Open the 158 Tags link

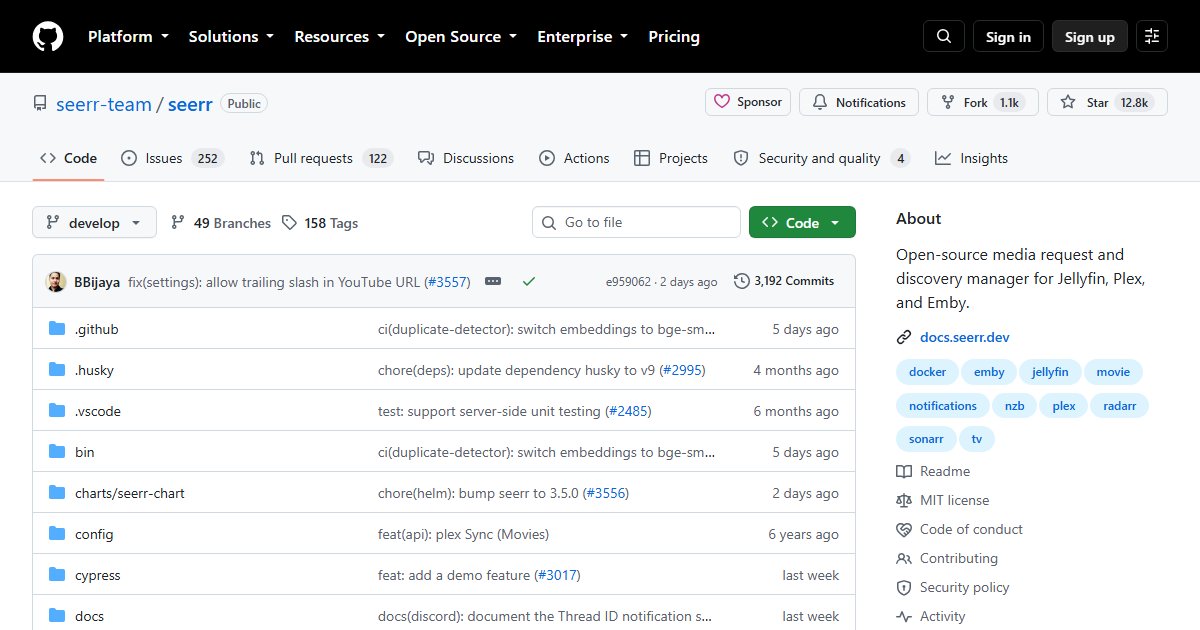click(x=320, y=223)
